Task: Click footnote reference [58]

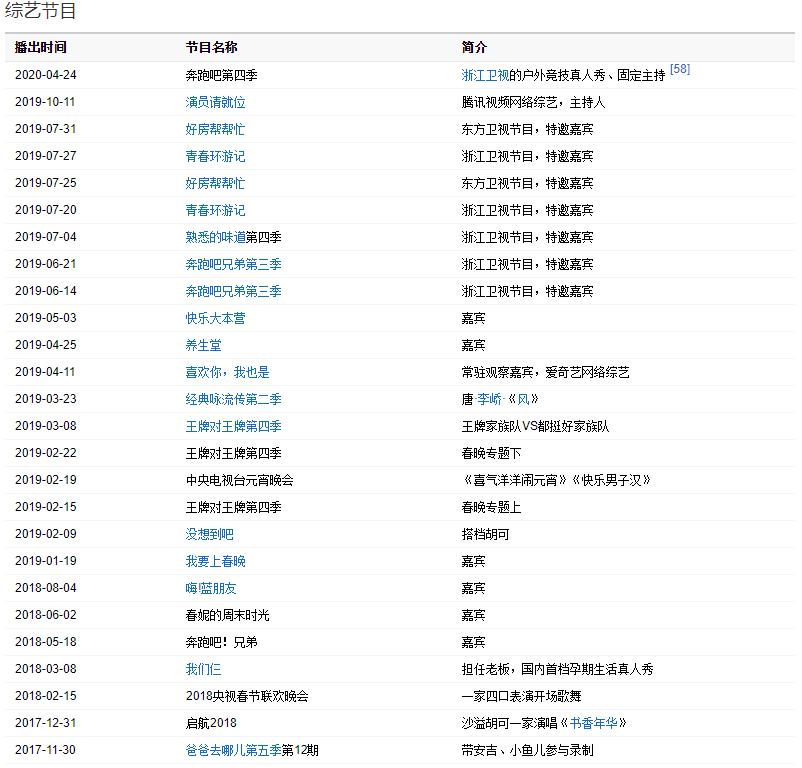Action: point(679,69)
